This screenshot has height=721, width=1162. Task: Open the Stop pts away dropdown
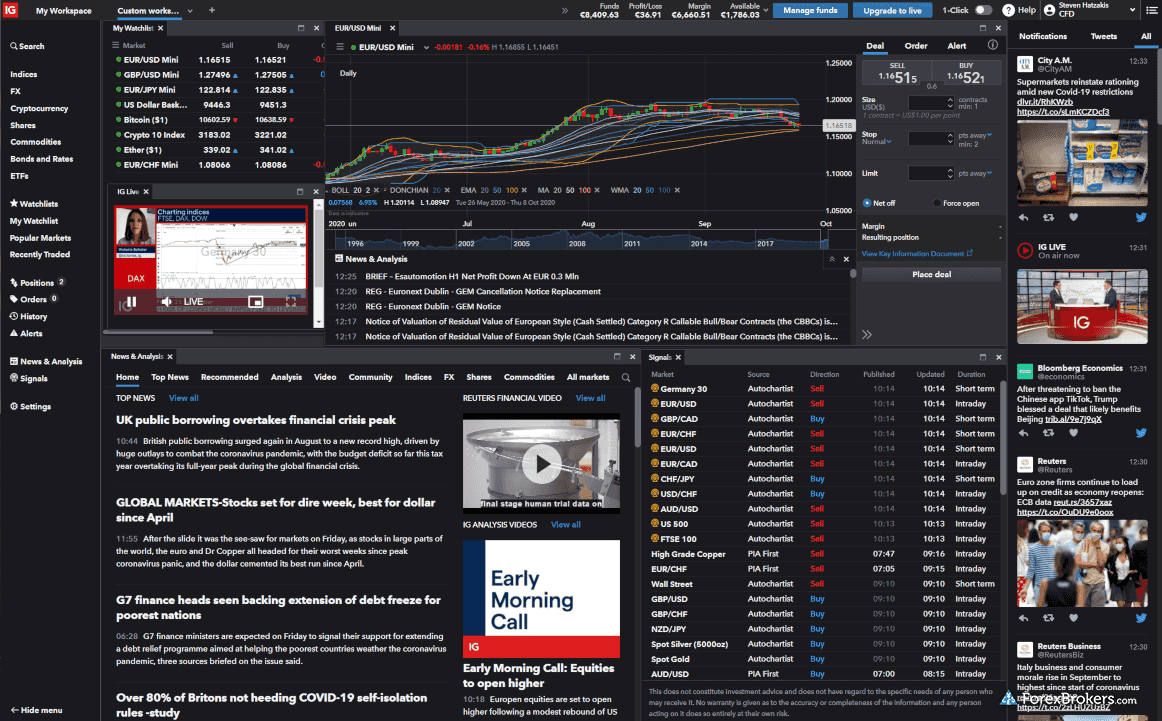tap(975, 136)
